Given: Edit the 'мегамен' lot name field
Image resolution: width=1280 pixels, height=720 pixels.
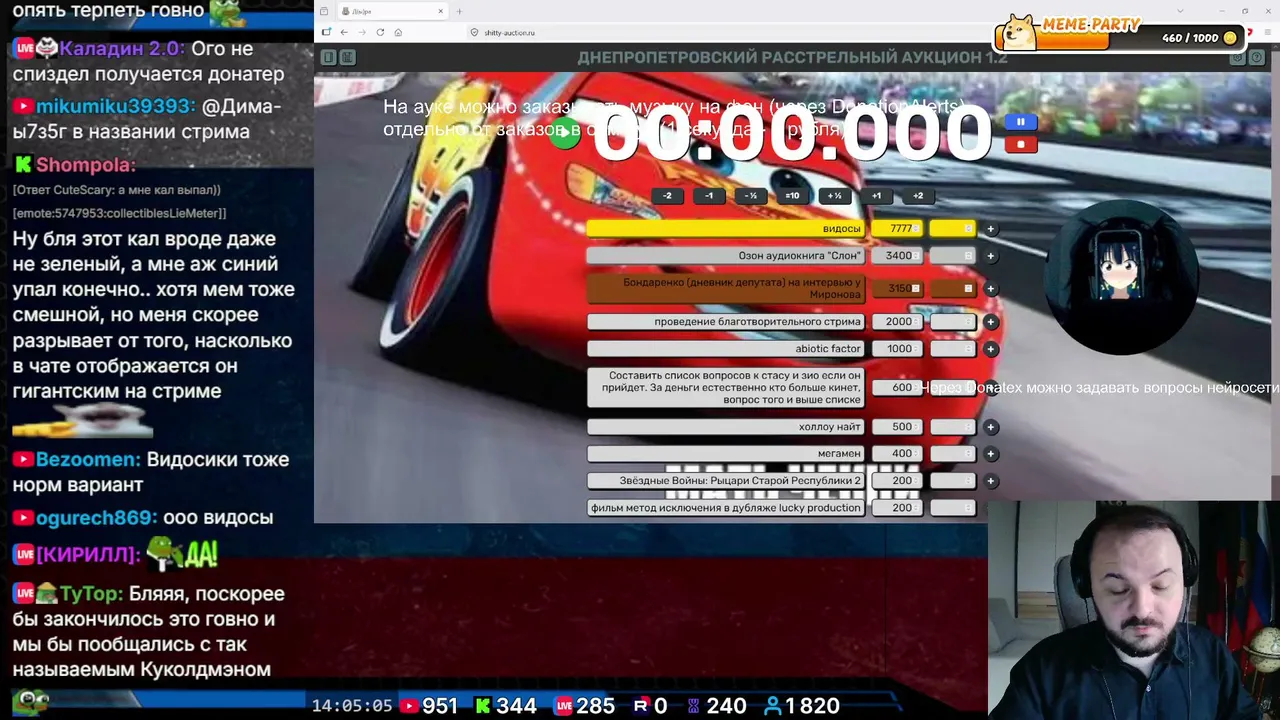Looking at the screenshot, I should click(726, 454).
